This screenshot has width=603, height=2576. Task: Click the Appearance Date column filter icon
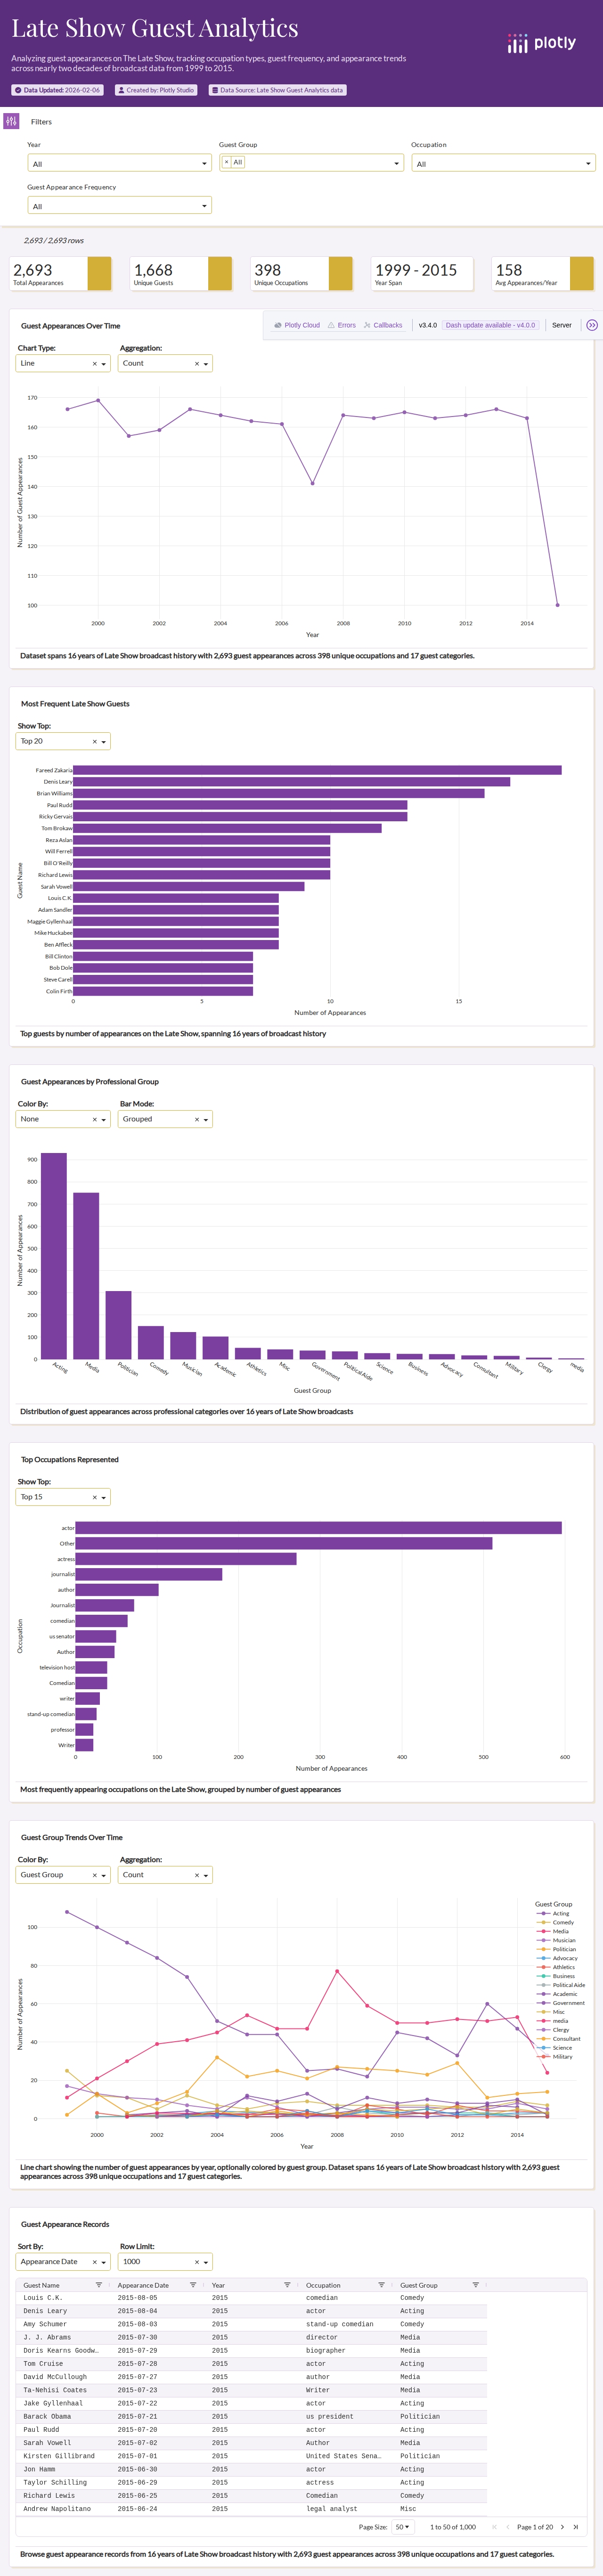pos(192,2284)
